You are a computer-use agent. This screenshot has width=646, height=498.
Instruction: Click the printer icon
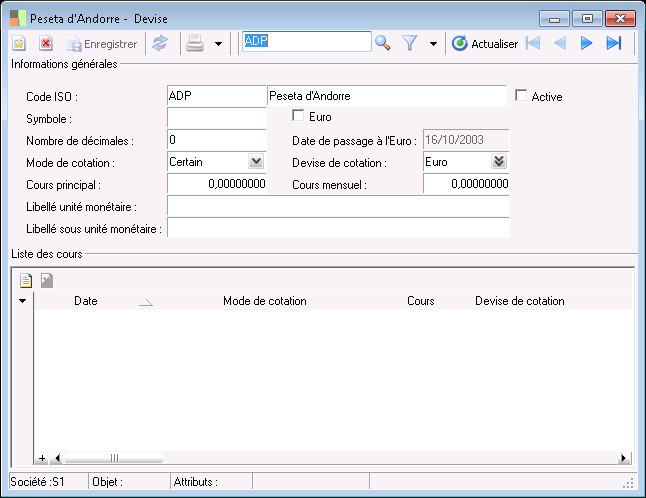tap(196, 43)
